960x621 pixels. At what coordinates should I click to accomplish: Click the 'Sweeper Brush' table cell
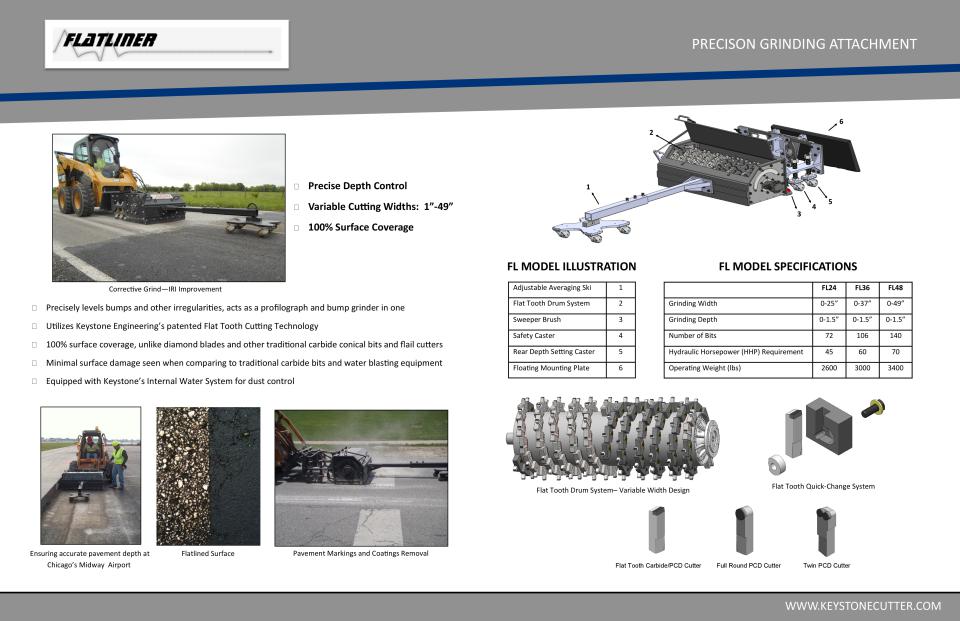pos(557,320)
